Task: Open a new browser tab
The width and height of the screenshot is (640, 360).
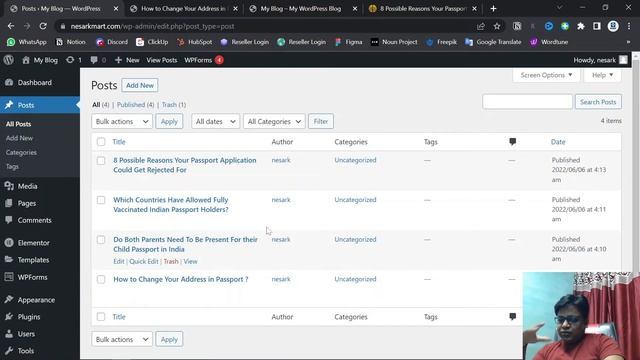Action: pos(493,9)
